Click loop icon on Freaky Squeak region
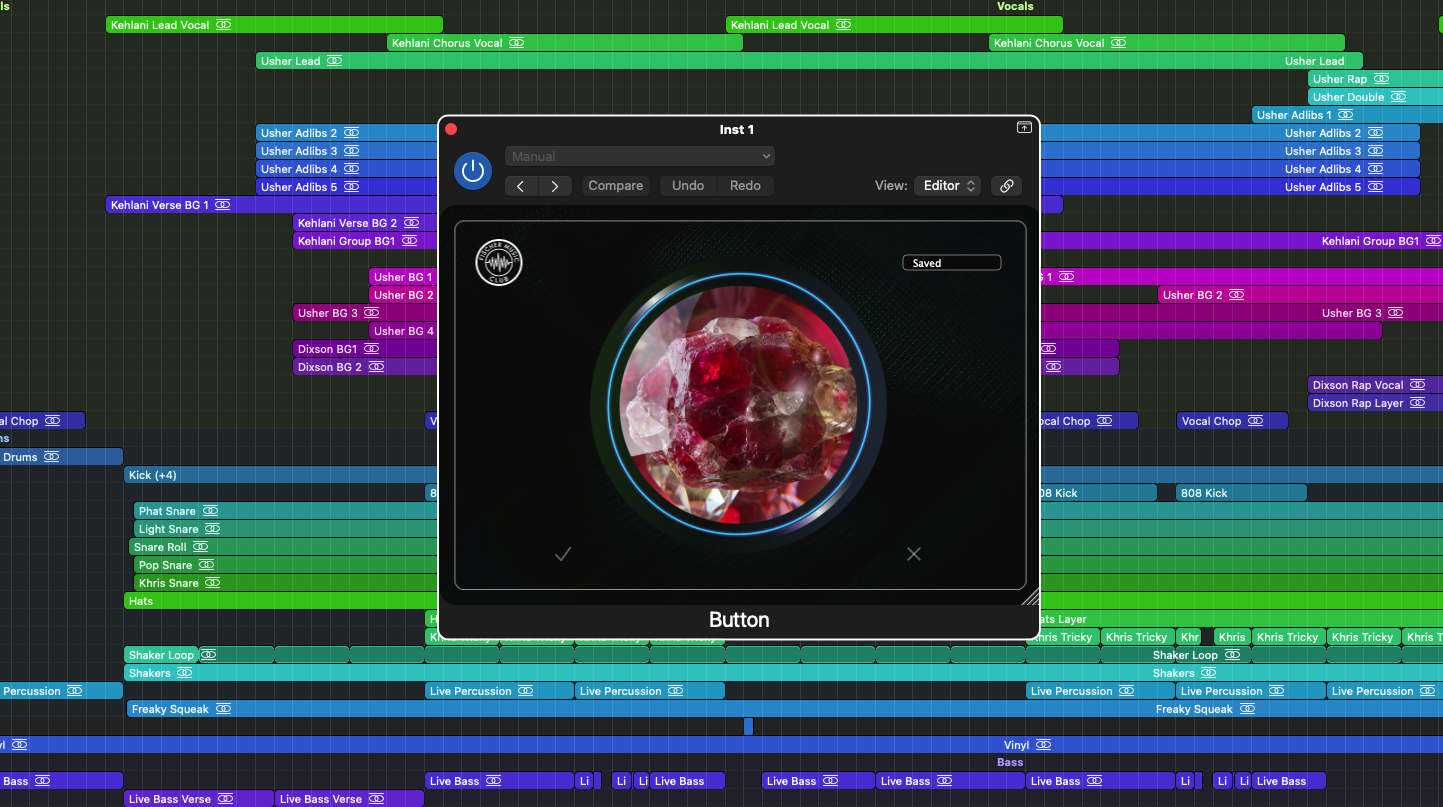 coord(223,709)
